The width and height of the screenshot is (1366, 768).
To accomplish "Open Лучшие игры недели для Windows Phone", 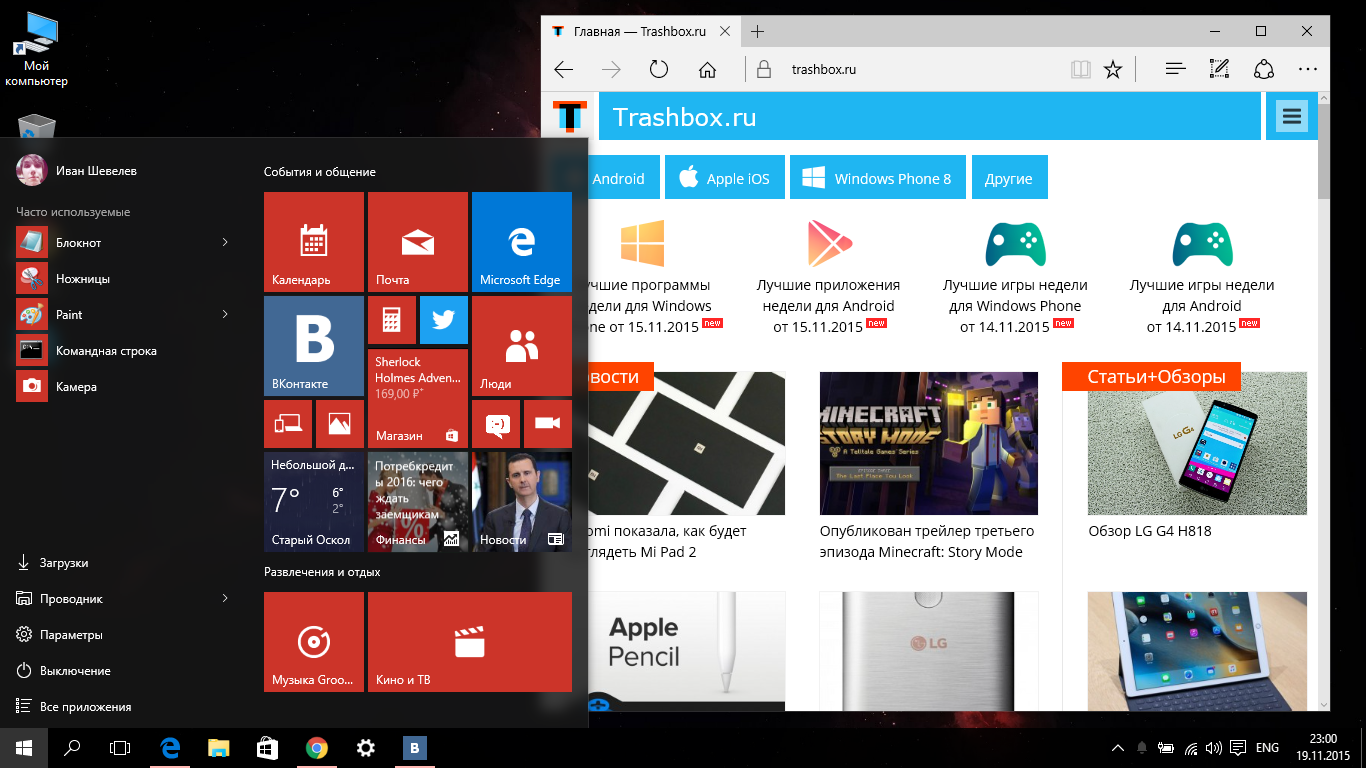I will tap(1015, 306).
